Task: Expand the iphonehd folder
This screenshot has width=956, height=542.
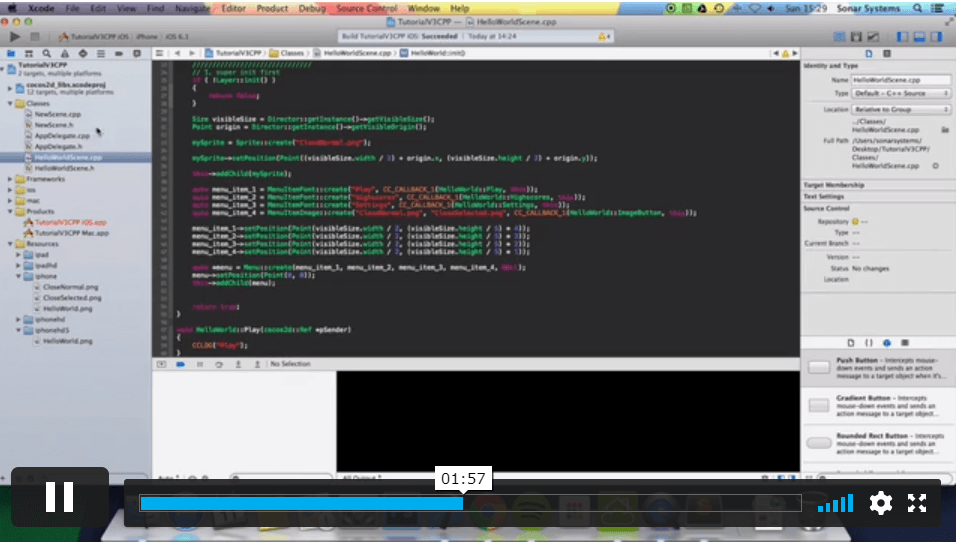Action: pos(19,319)
